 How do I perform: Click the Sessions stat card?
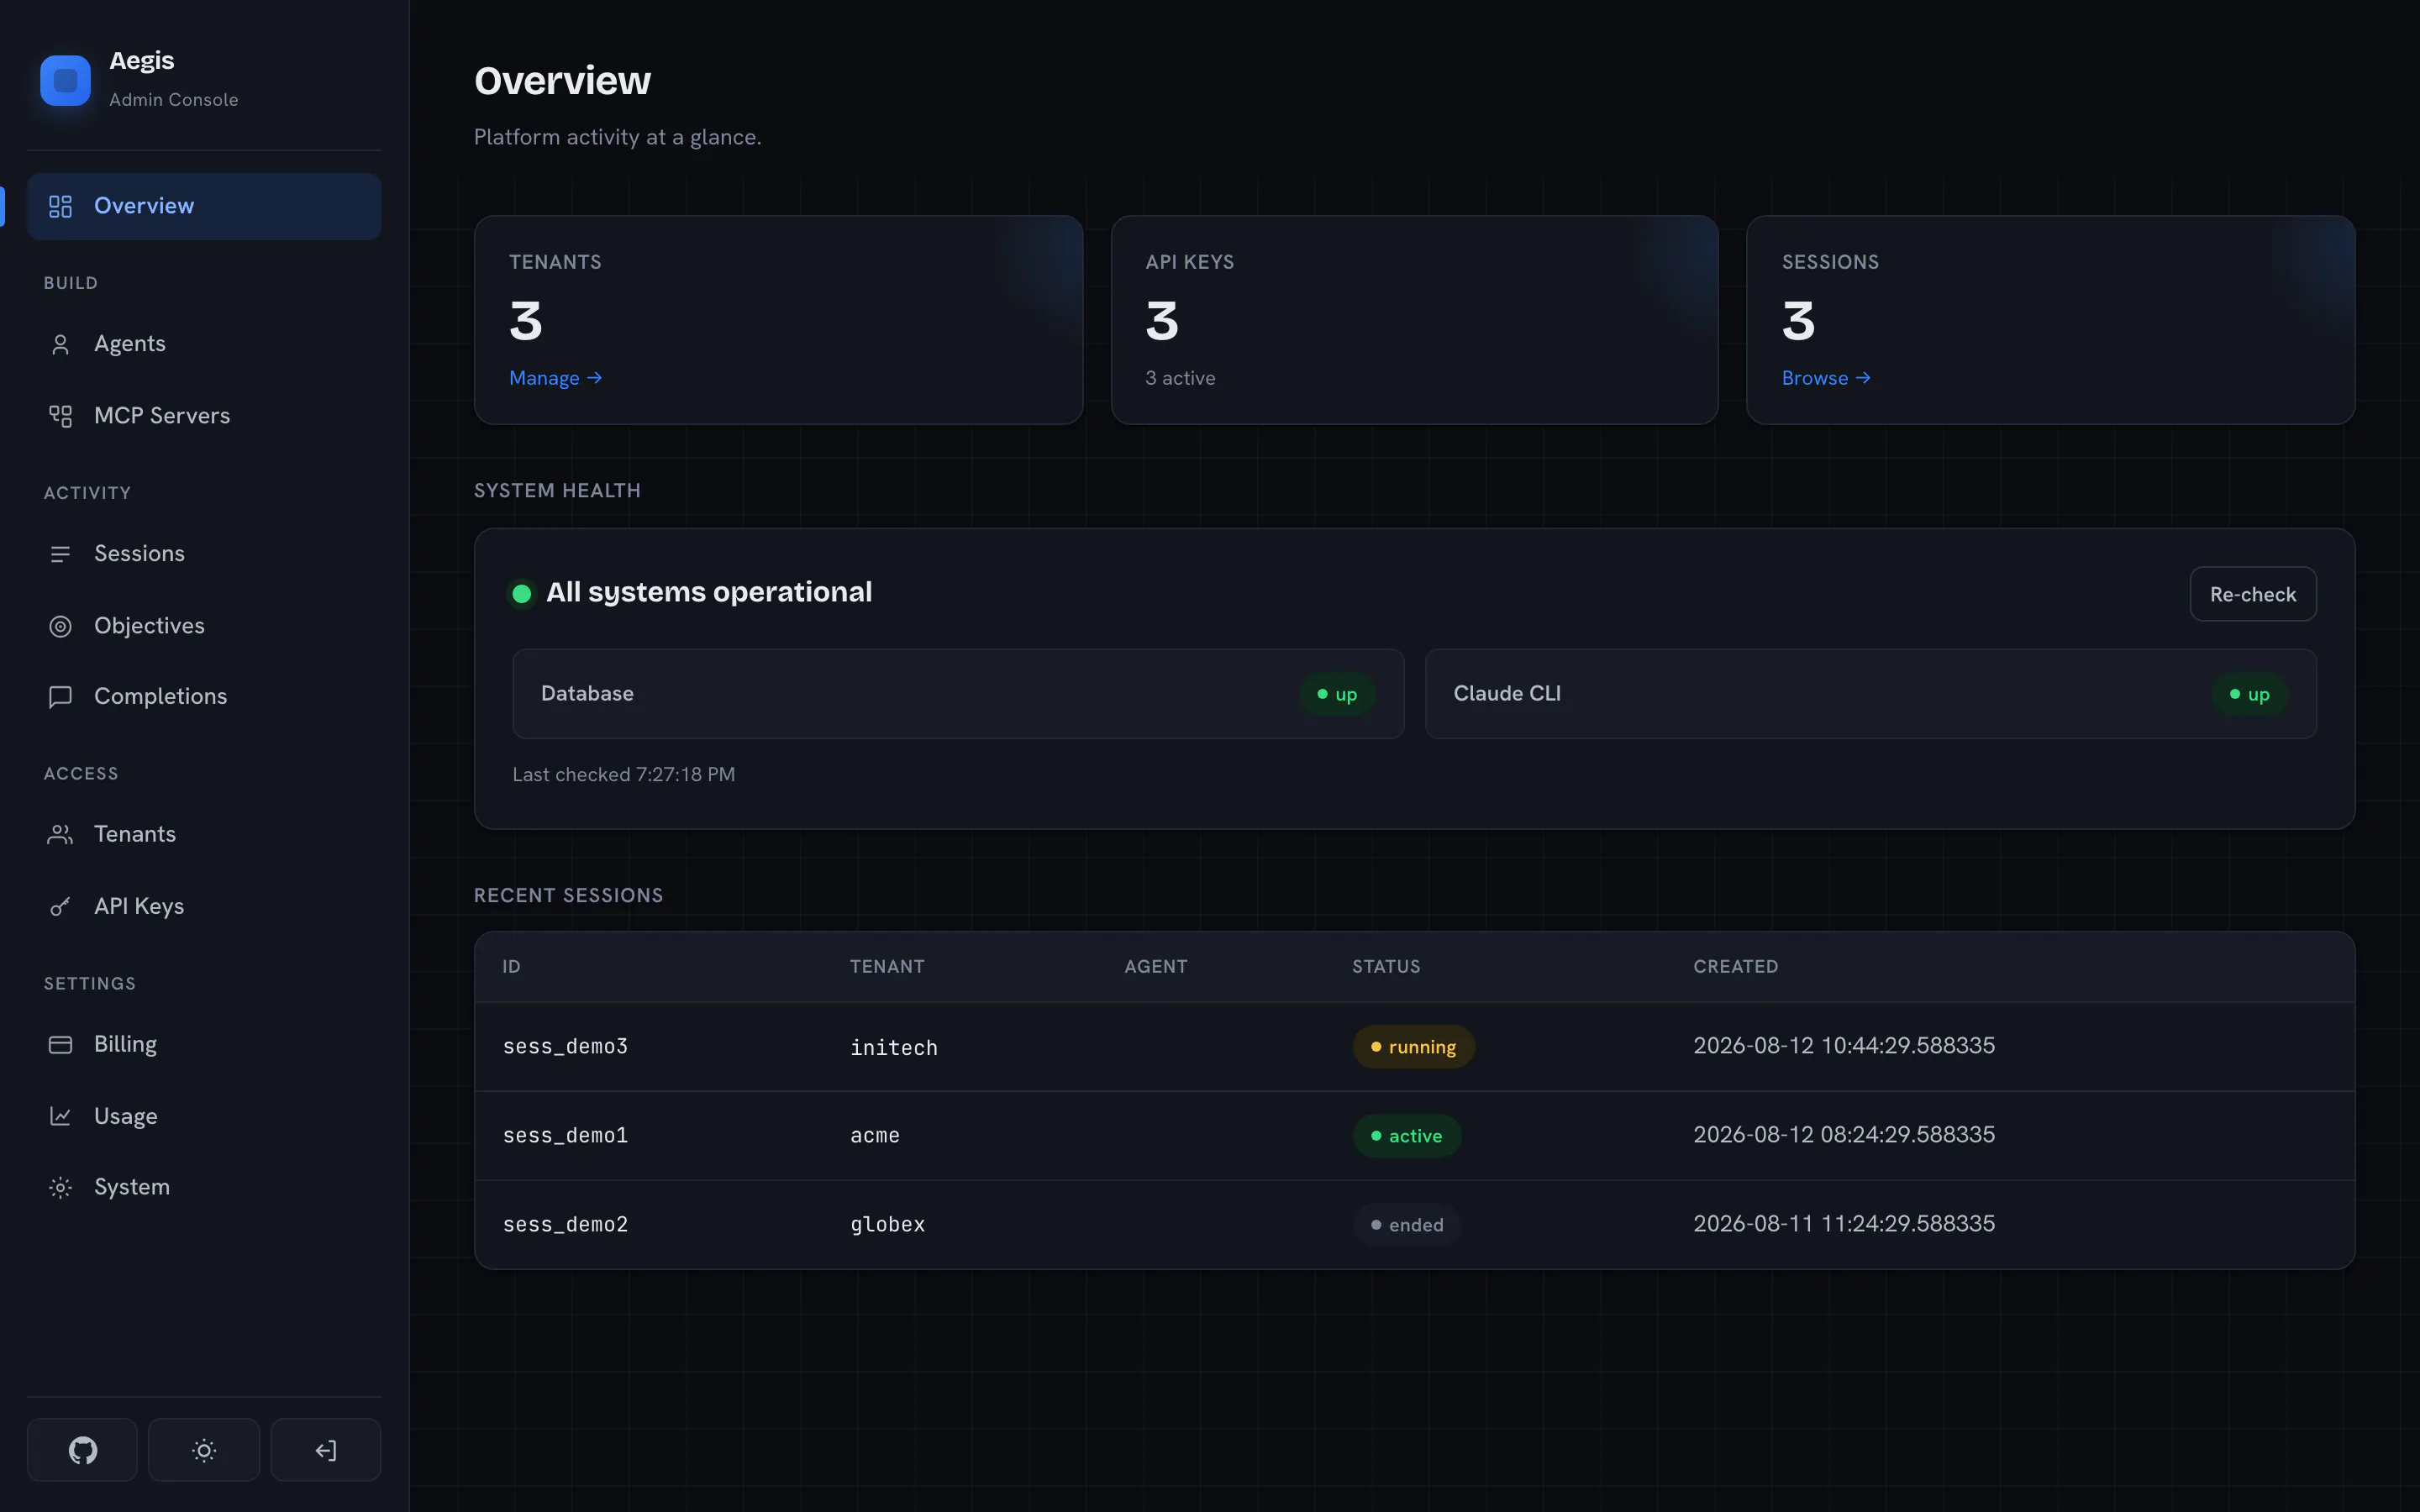pyautogui.click(x=2050, y=320)
